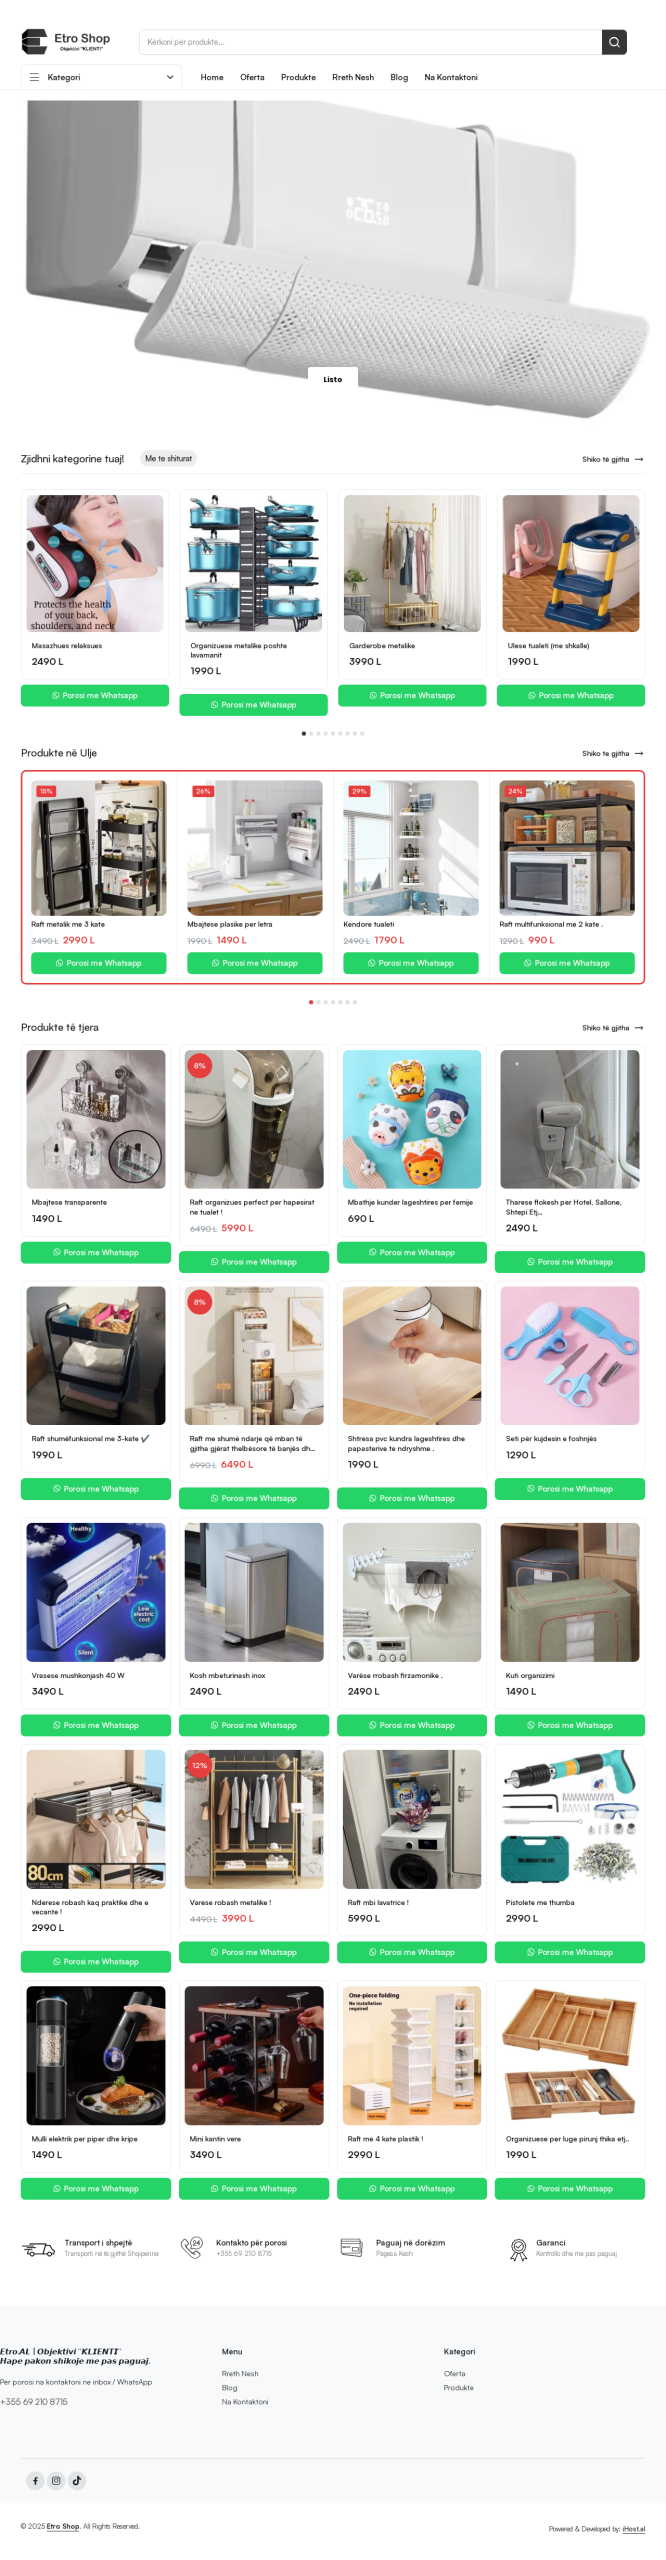
Task: Select the Me te shiturat filter tag
Action: [x=168, y=459]
